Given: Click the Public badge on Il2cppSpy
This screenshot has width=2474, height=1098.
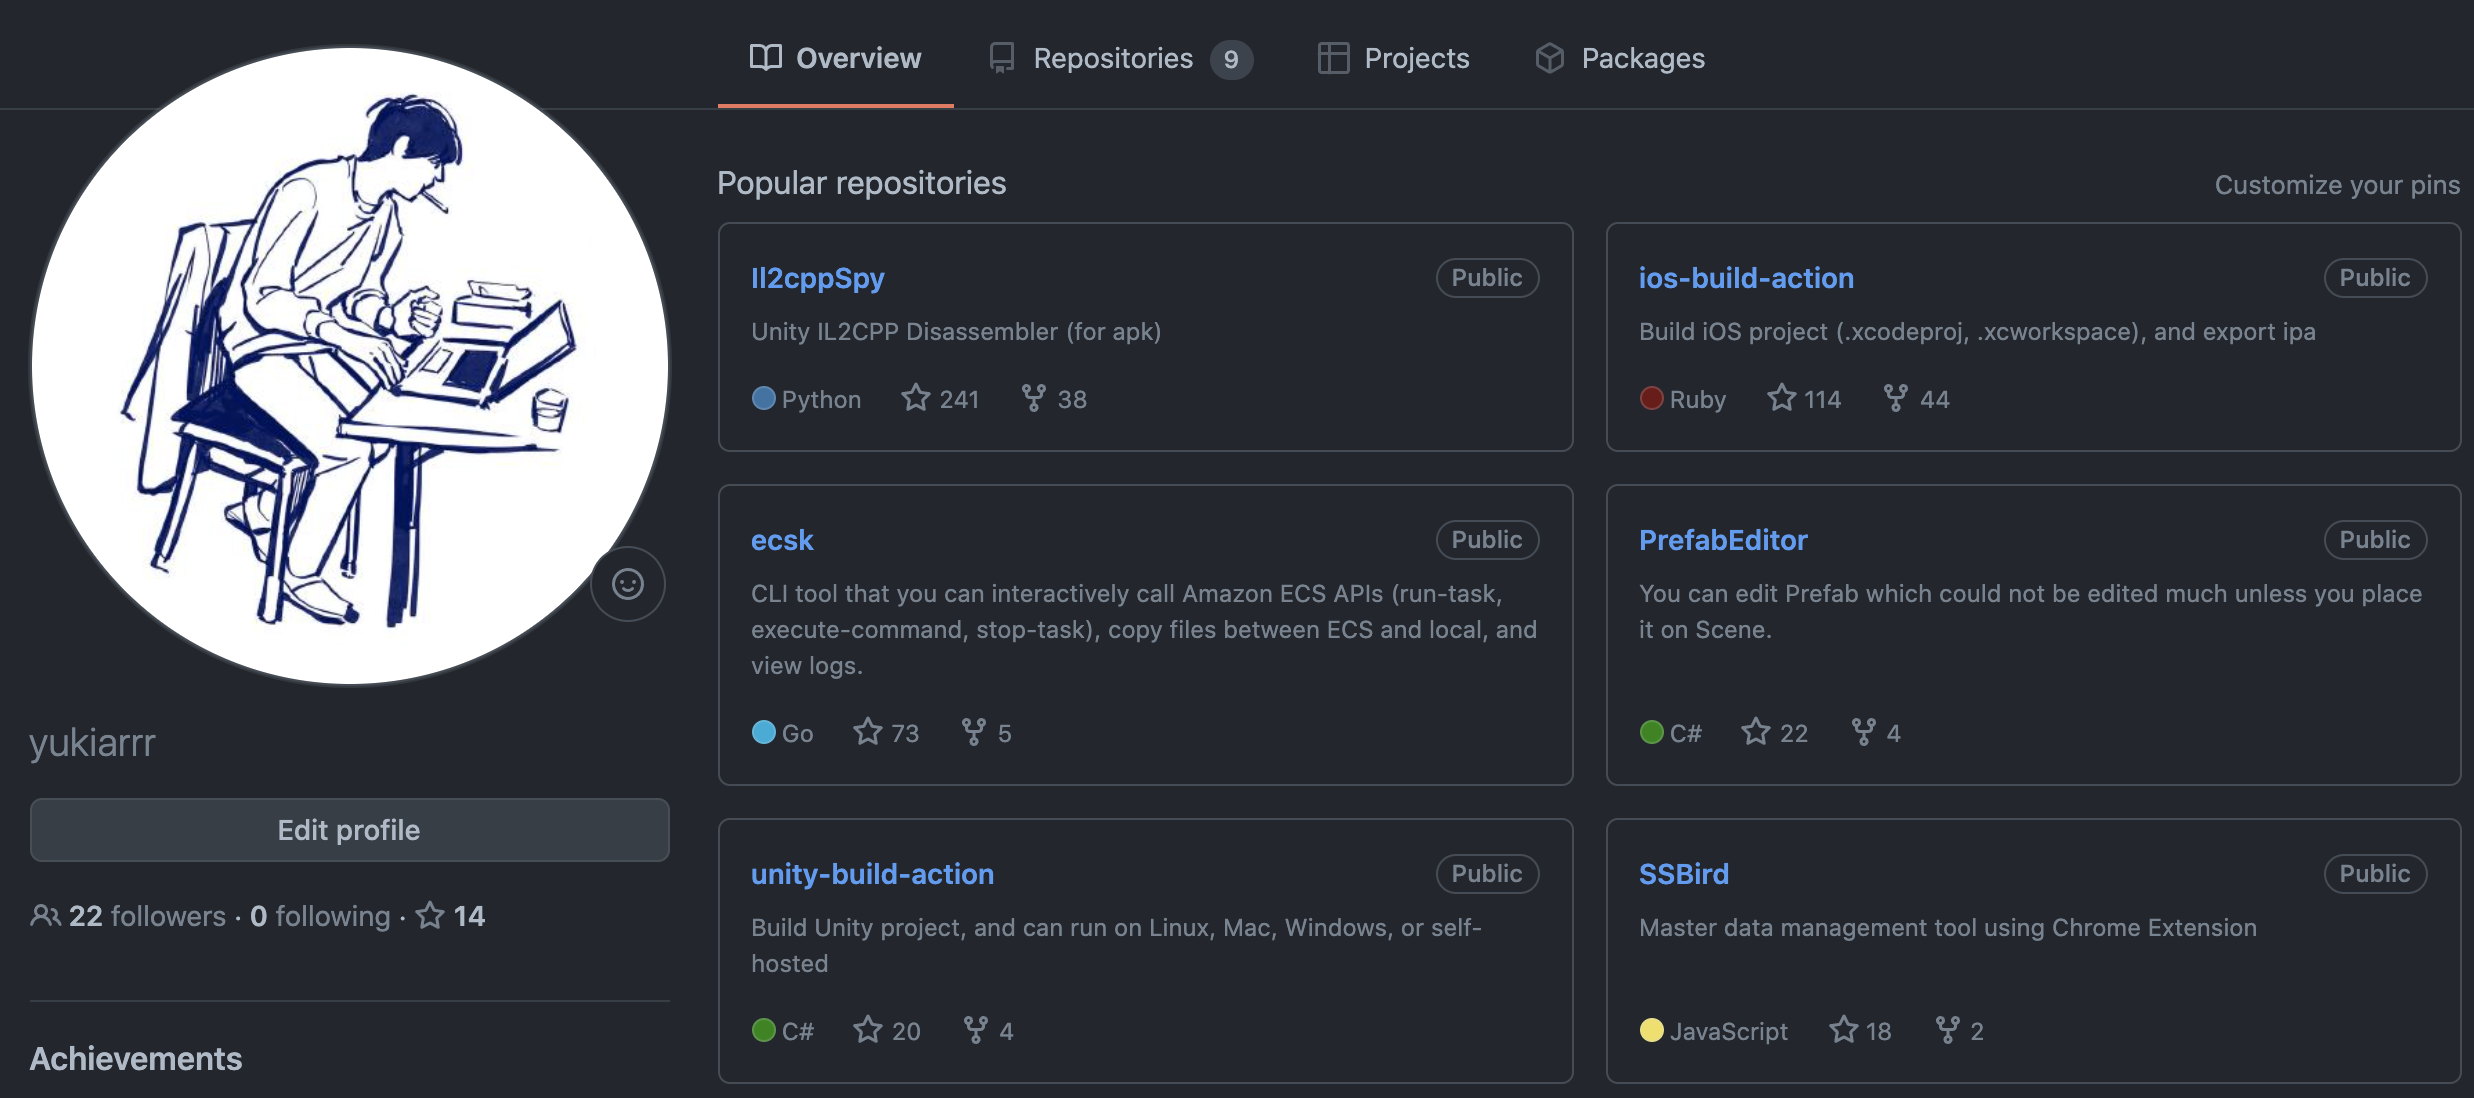Looking at the screenshot, I should point(1487,278).
